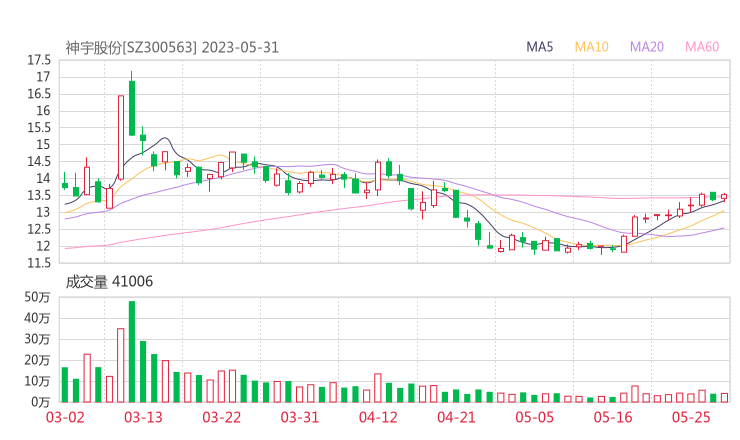Click the 0万 volume axis label

41,402
